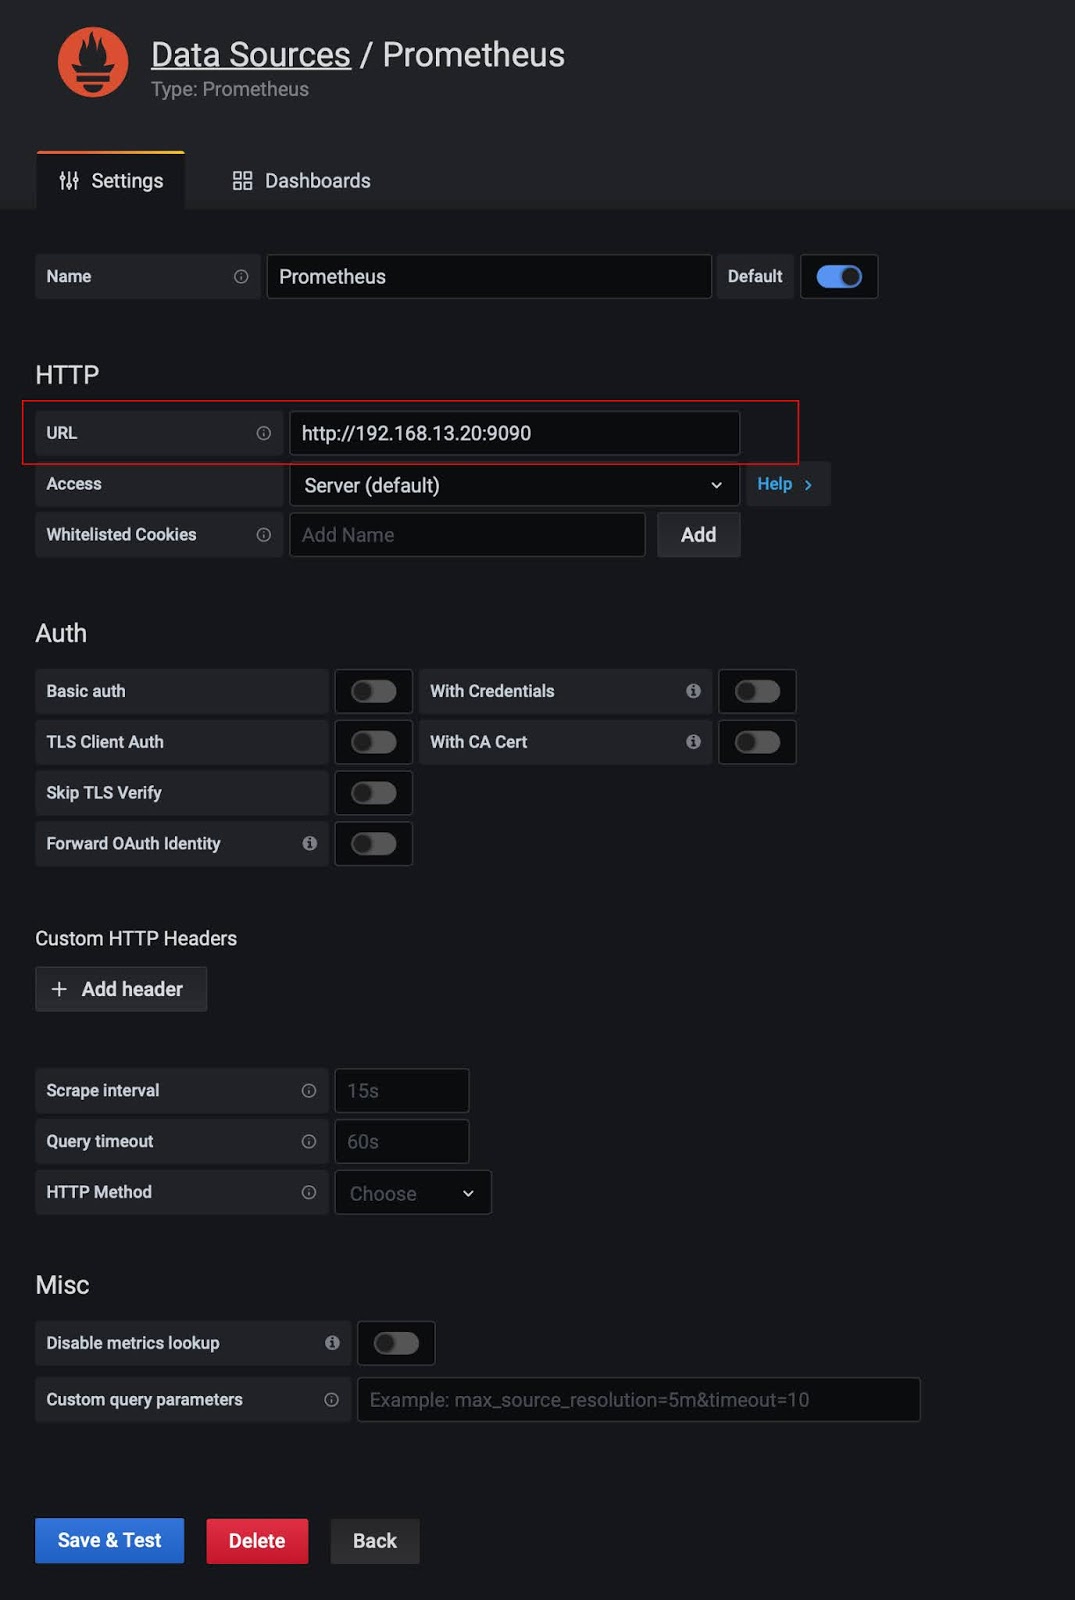Click the Auth section heading
Screen dimensions: 1075x1600
click(x=61, y=633)
